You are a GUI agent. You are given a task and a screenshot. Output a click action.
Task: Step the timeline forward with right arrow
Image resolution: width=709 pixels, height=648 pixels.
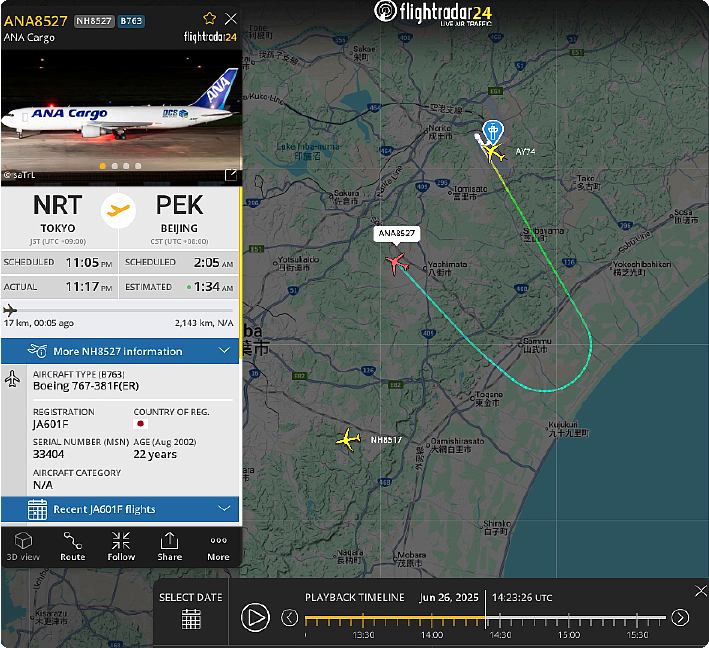[x=680, y=617]
